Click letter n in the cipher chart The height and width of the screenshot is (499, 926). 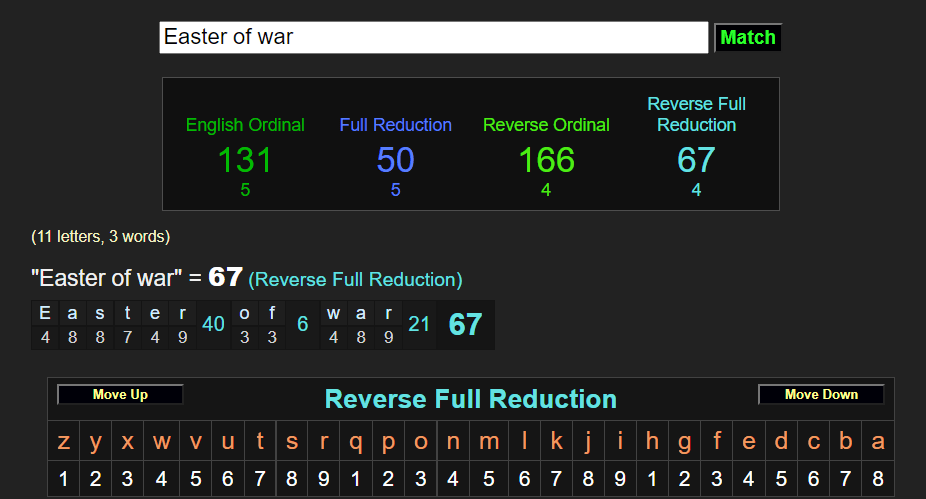(x=453, y=441)
